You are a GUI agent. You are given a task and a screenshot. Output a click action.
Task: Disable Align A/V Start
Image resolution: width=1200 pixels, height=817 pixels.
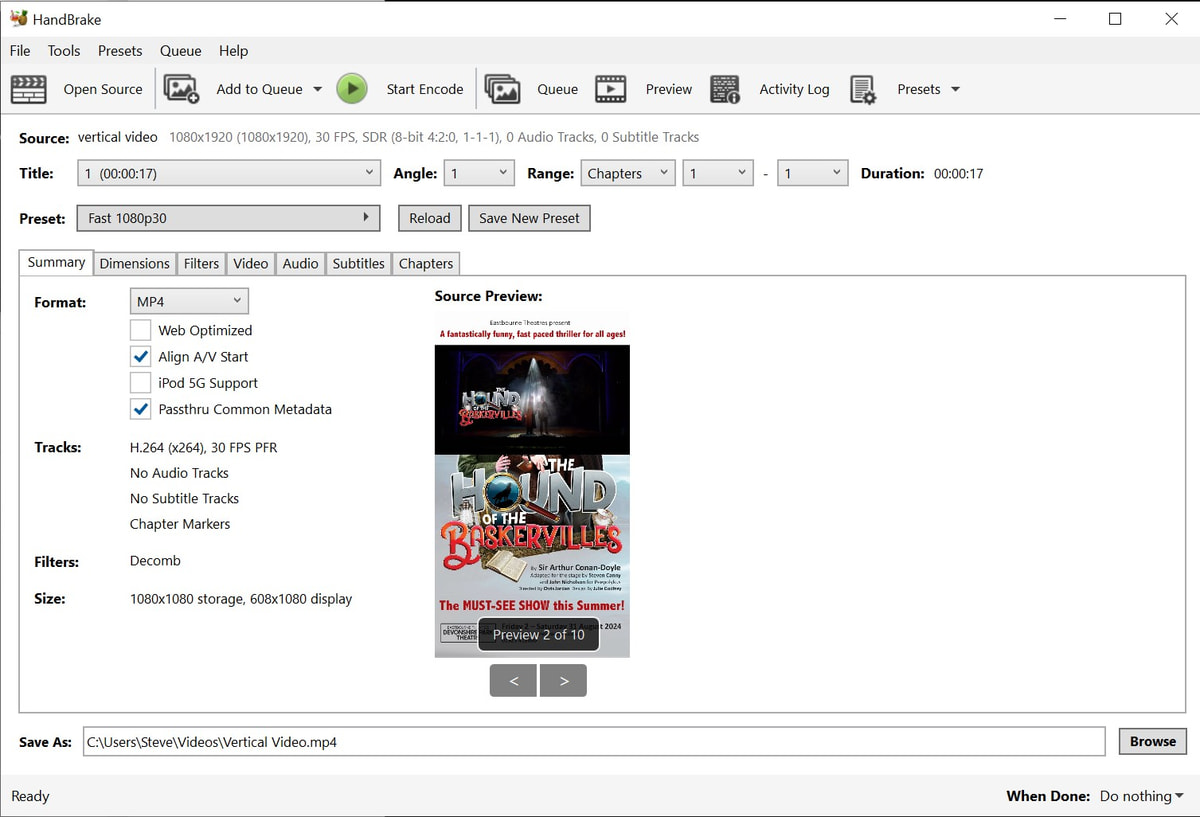click(x=140, y=356)
